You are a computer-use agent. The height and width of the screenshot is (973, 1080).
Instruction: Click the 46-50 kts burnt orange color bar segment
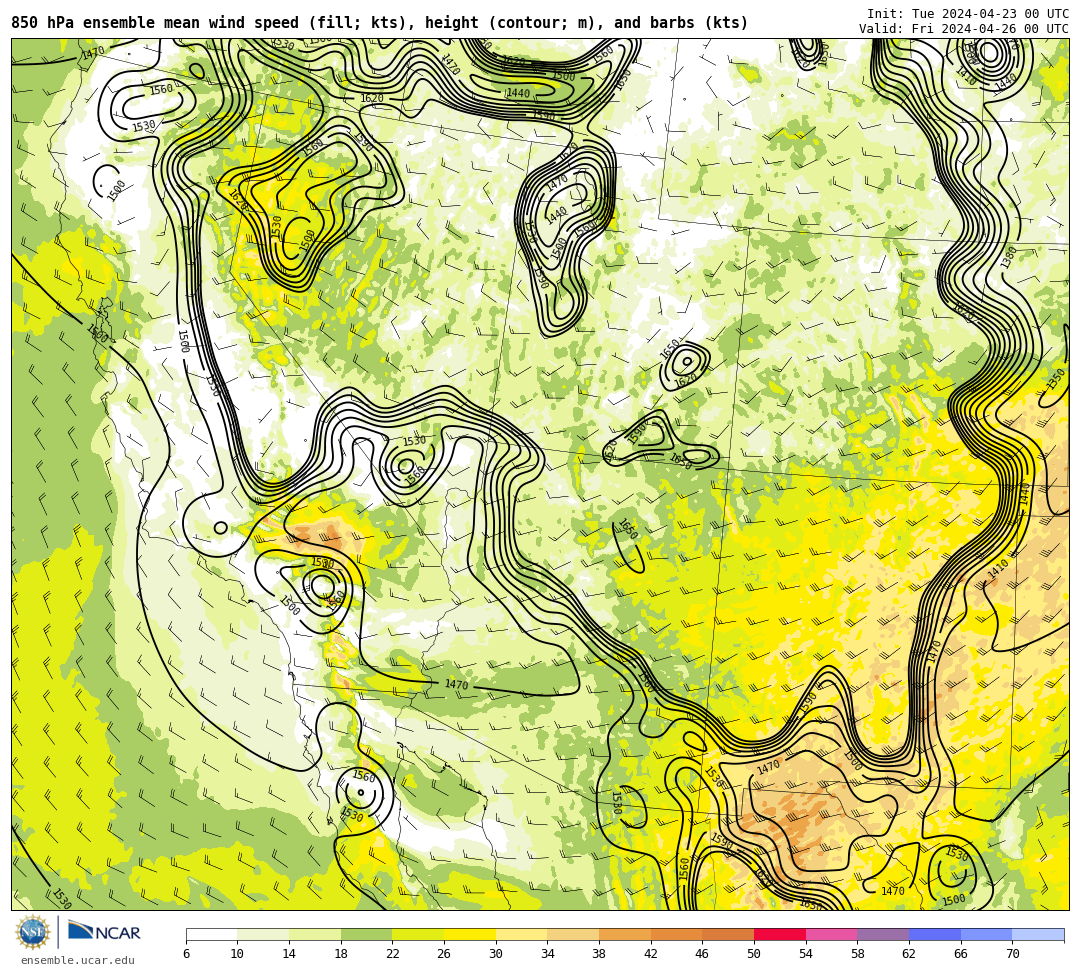tap(728, 934)
